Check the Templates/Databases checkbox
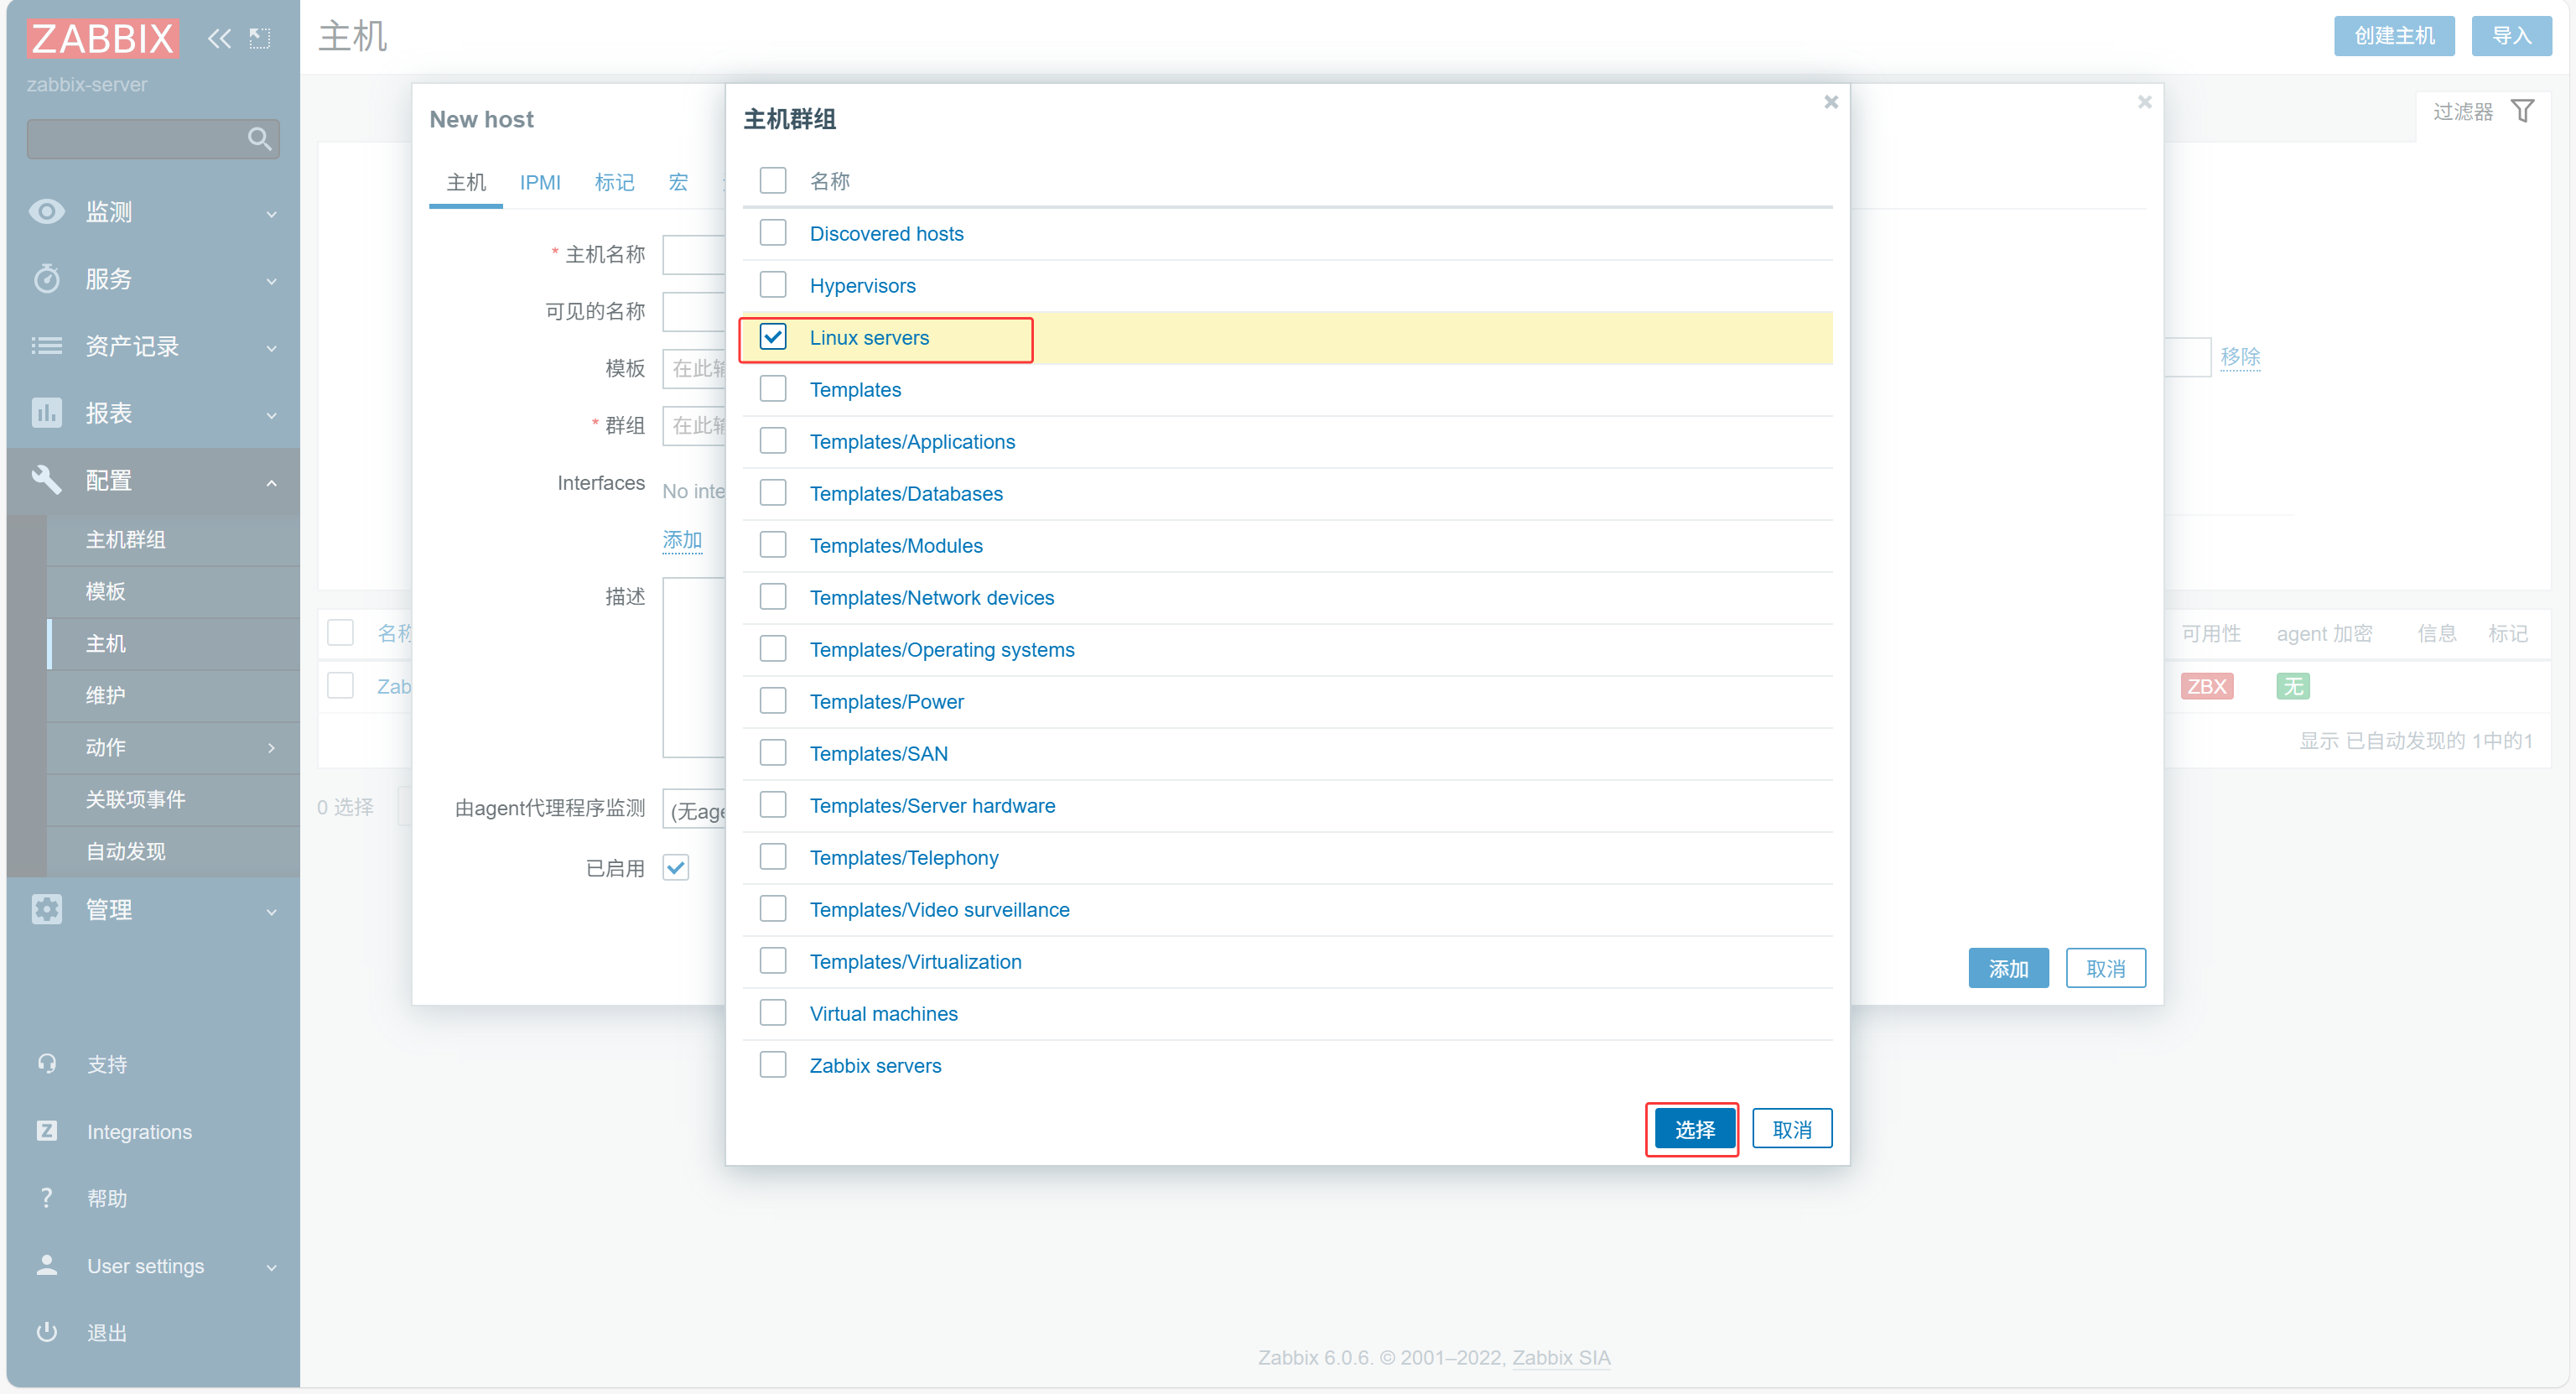 pos(772,493)
